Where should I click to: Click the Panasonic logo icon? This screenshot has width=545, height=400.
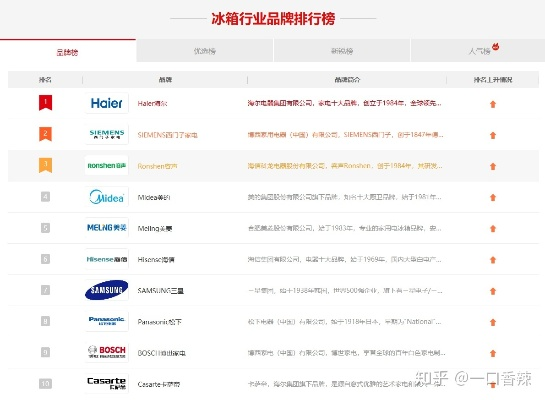click(x=106, y=321)
